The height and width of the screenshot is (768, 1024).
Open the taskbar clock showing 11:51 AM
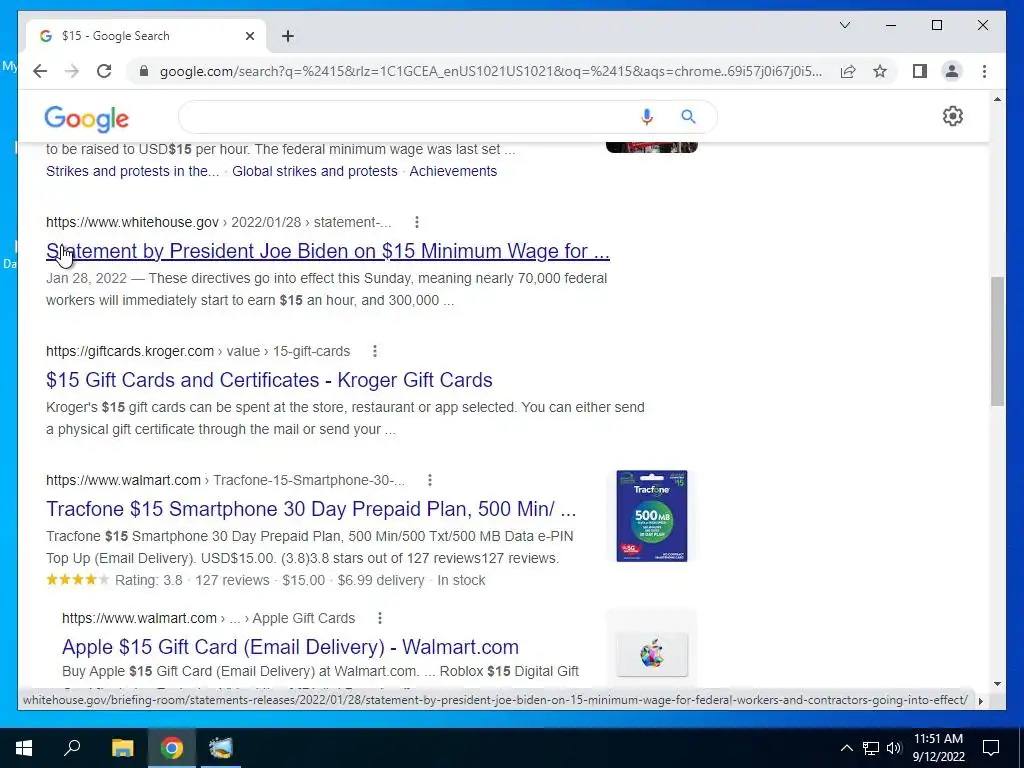click(938, 748)
